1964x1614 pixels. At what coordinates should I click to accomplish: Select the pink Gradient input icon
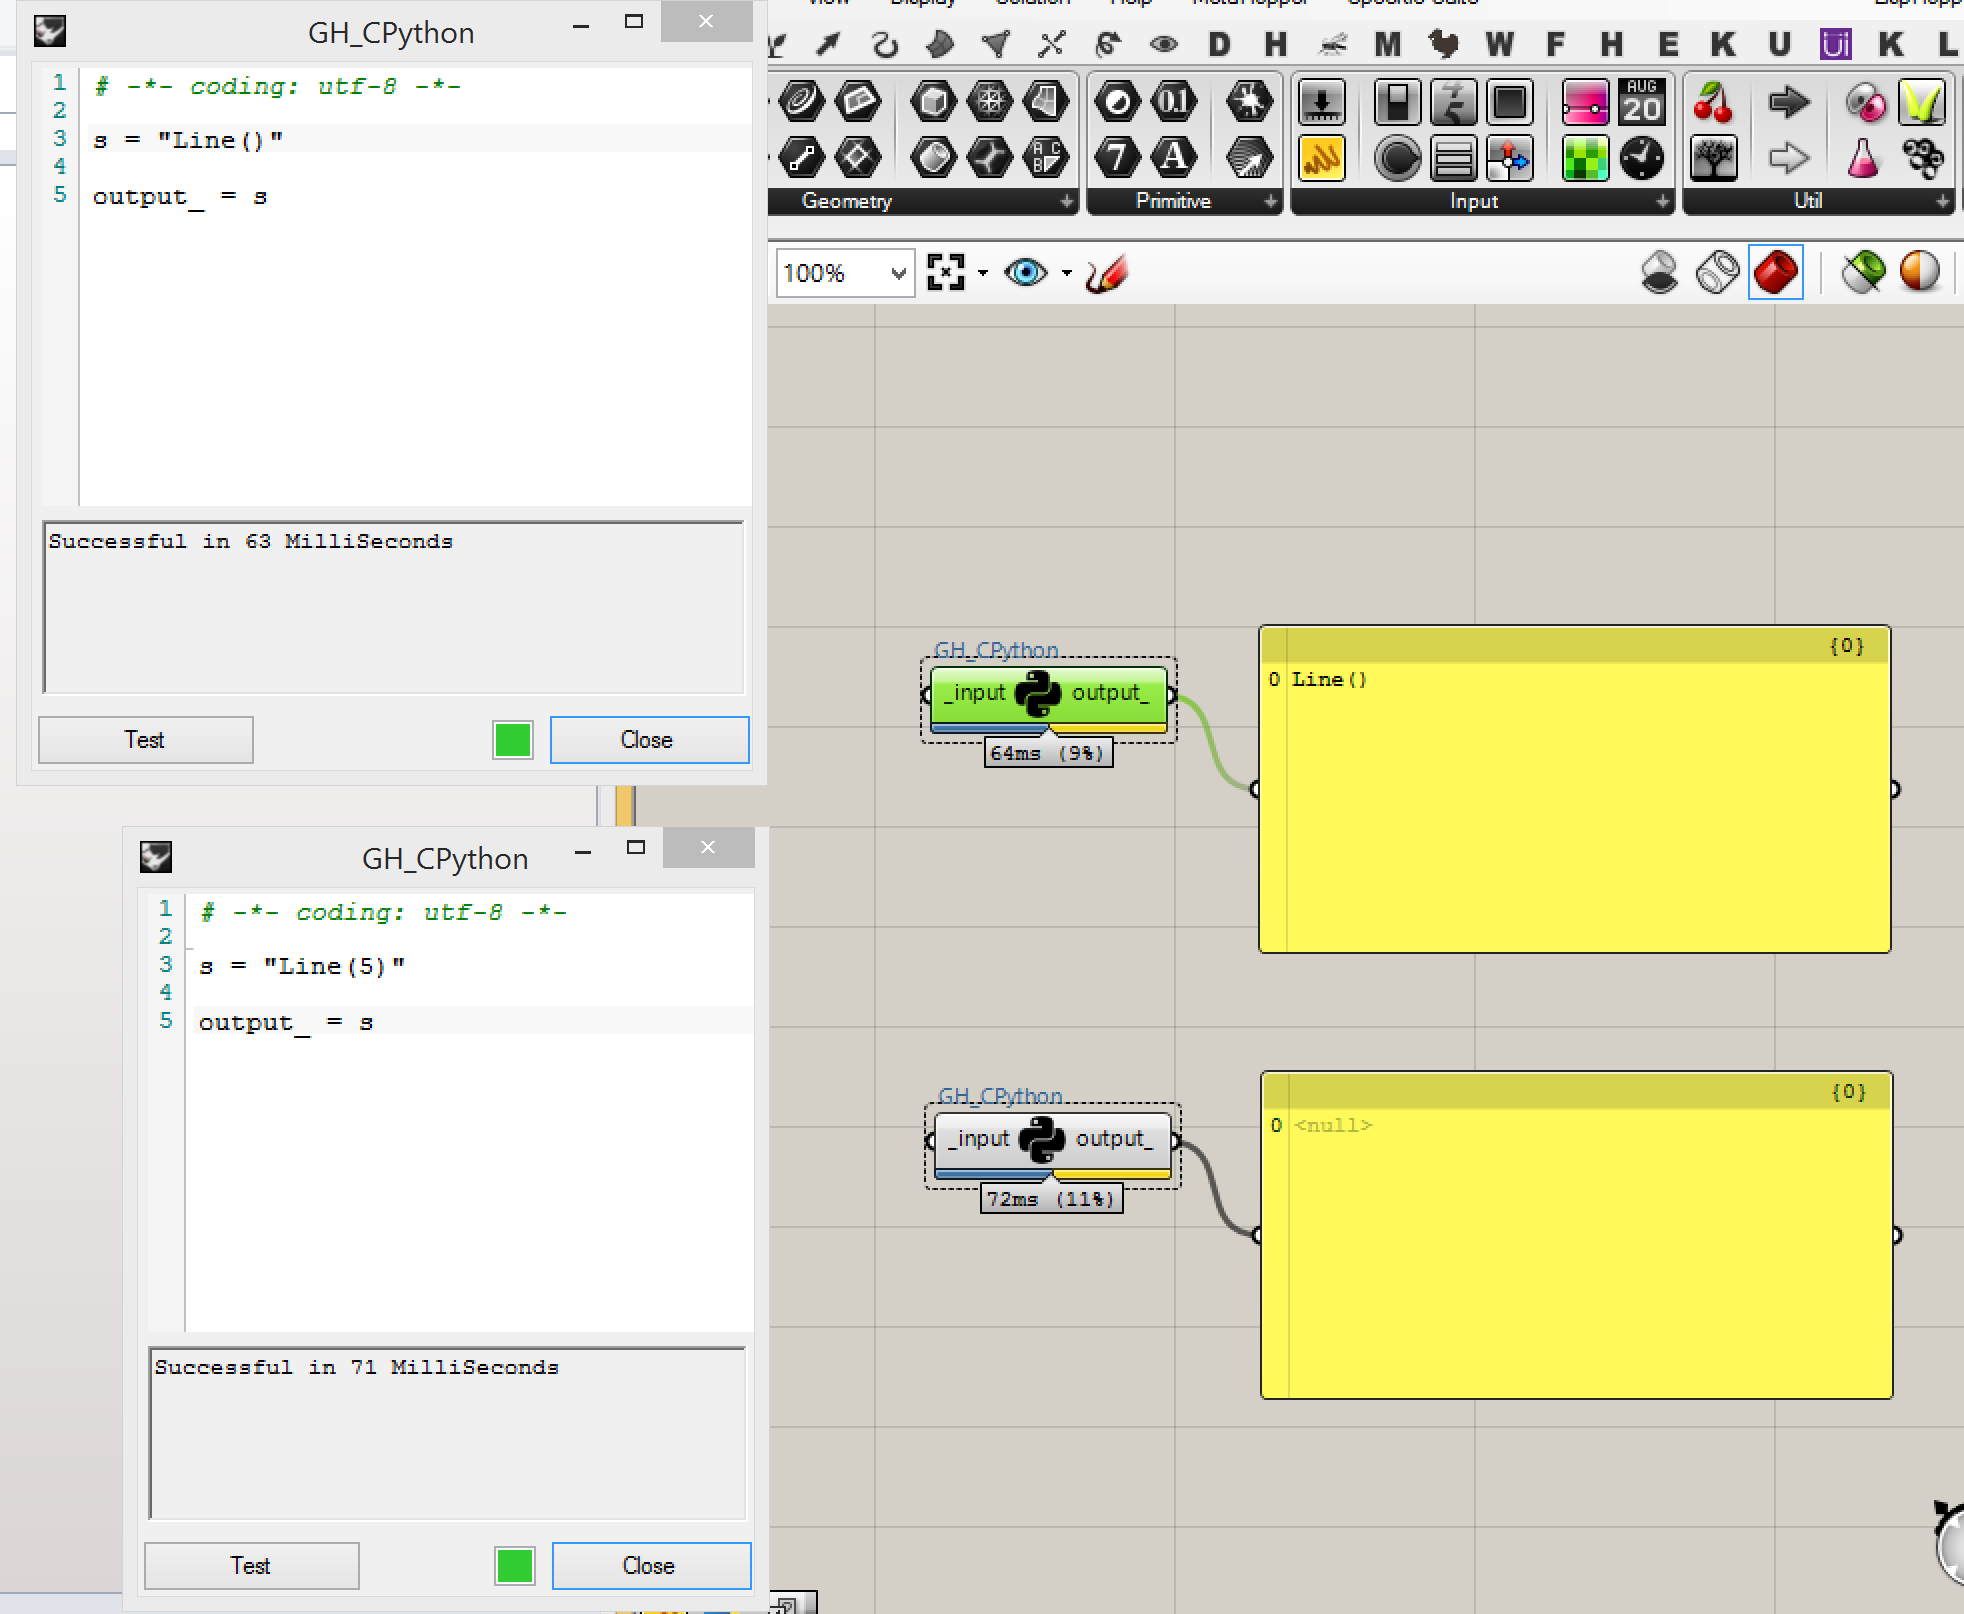[1585, 101]
